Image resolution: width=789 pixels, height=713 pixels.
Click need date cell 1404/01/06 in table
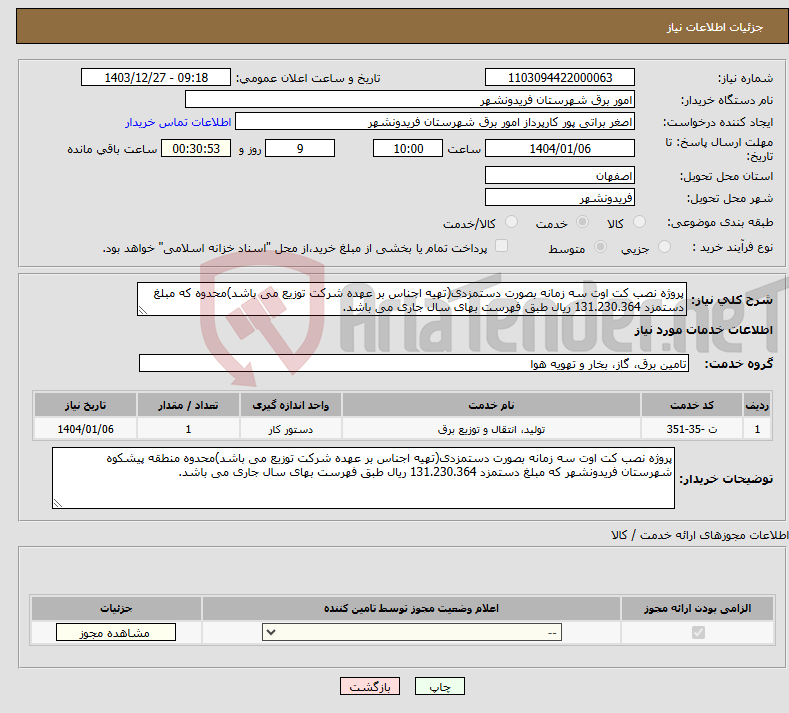[86, 429]
